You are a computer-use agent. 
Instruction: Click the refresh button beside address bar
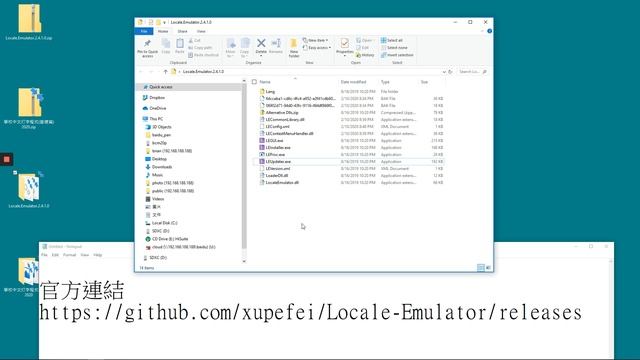click(x=451, y=72)
